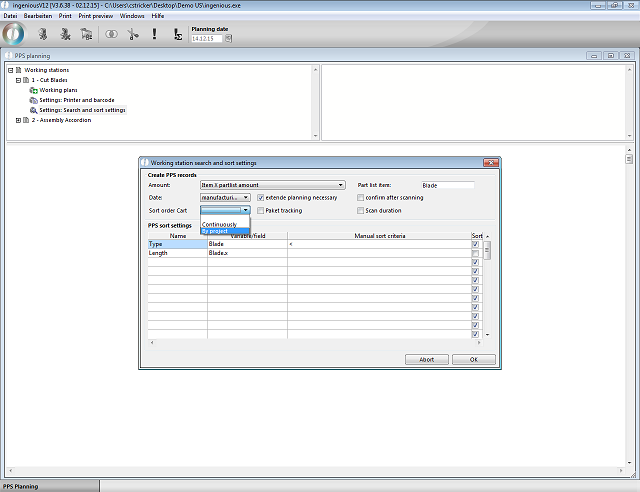The height and width of the screenshot is (492, 640).
Task: Open the Hilfe menu
Action: [158, 16]
